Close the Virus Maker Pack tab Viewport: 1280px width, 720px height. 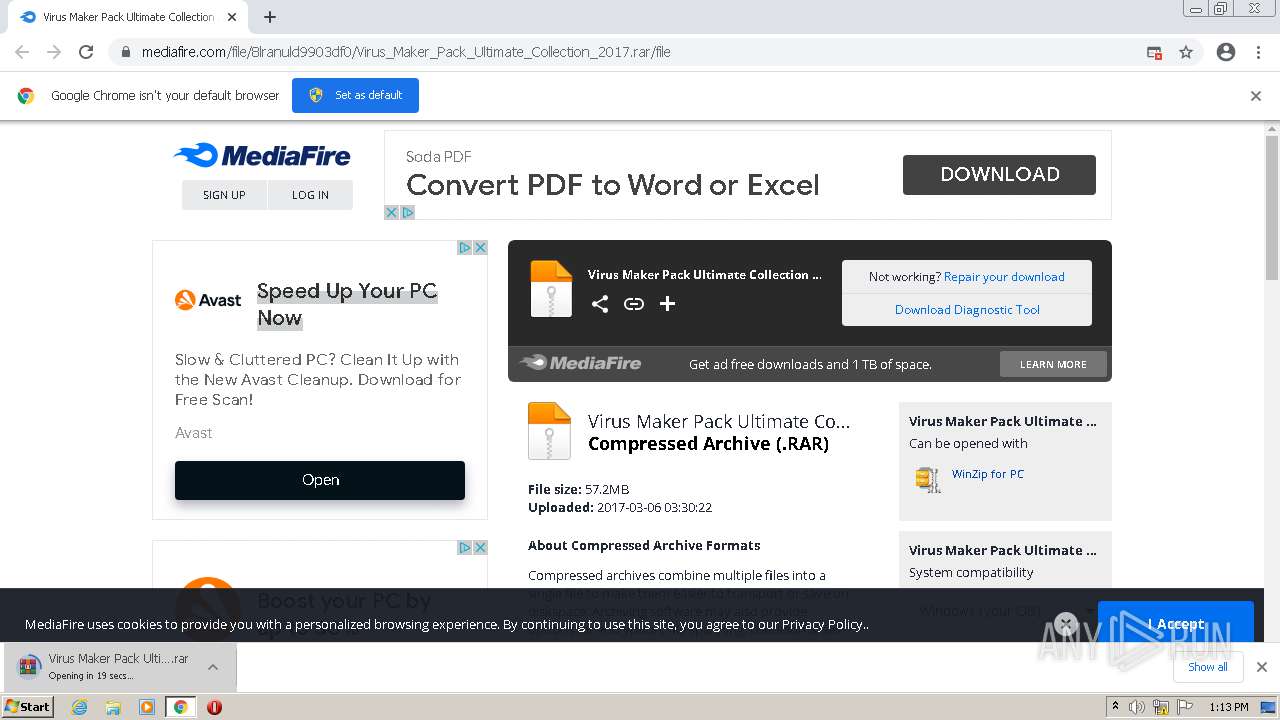coord(232,17)
